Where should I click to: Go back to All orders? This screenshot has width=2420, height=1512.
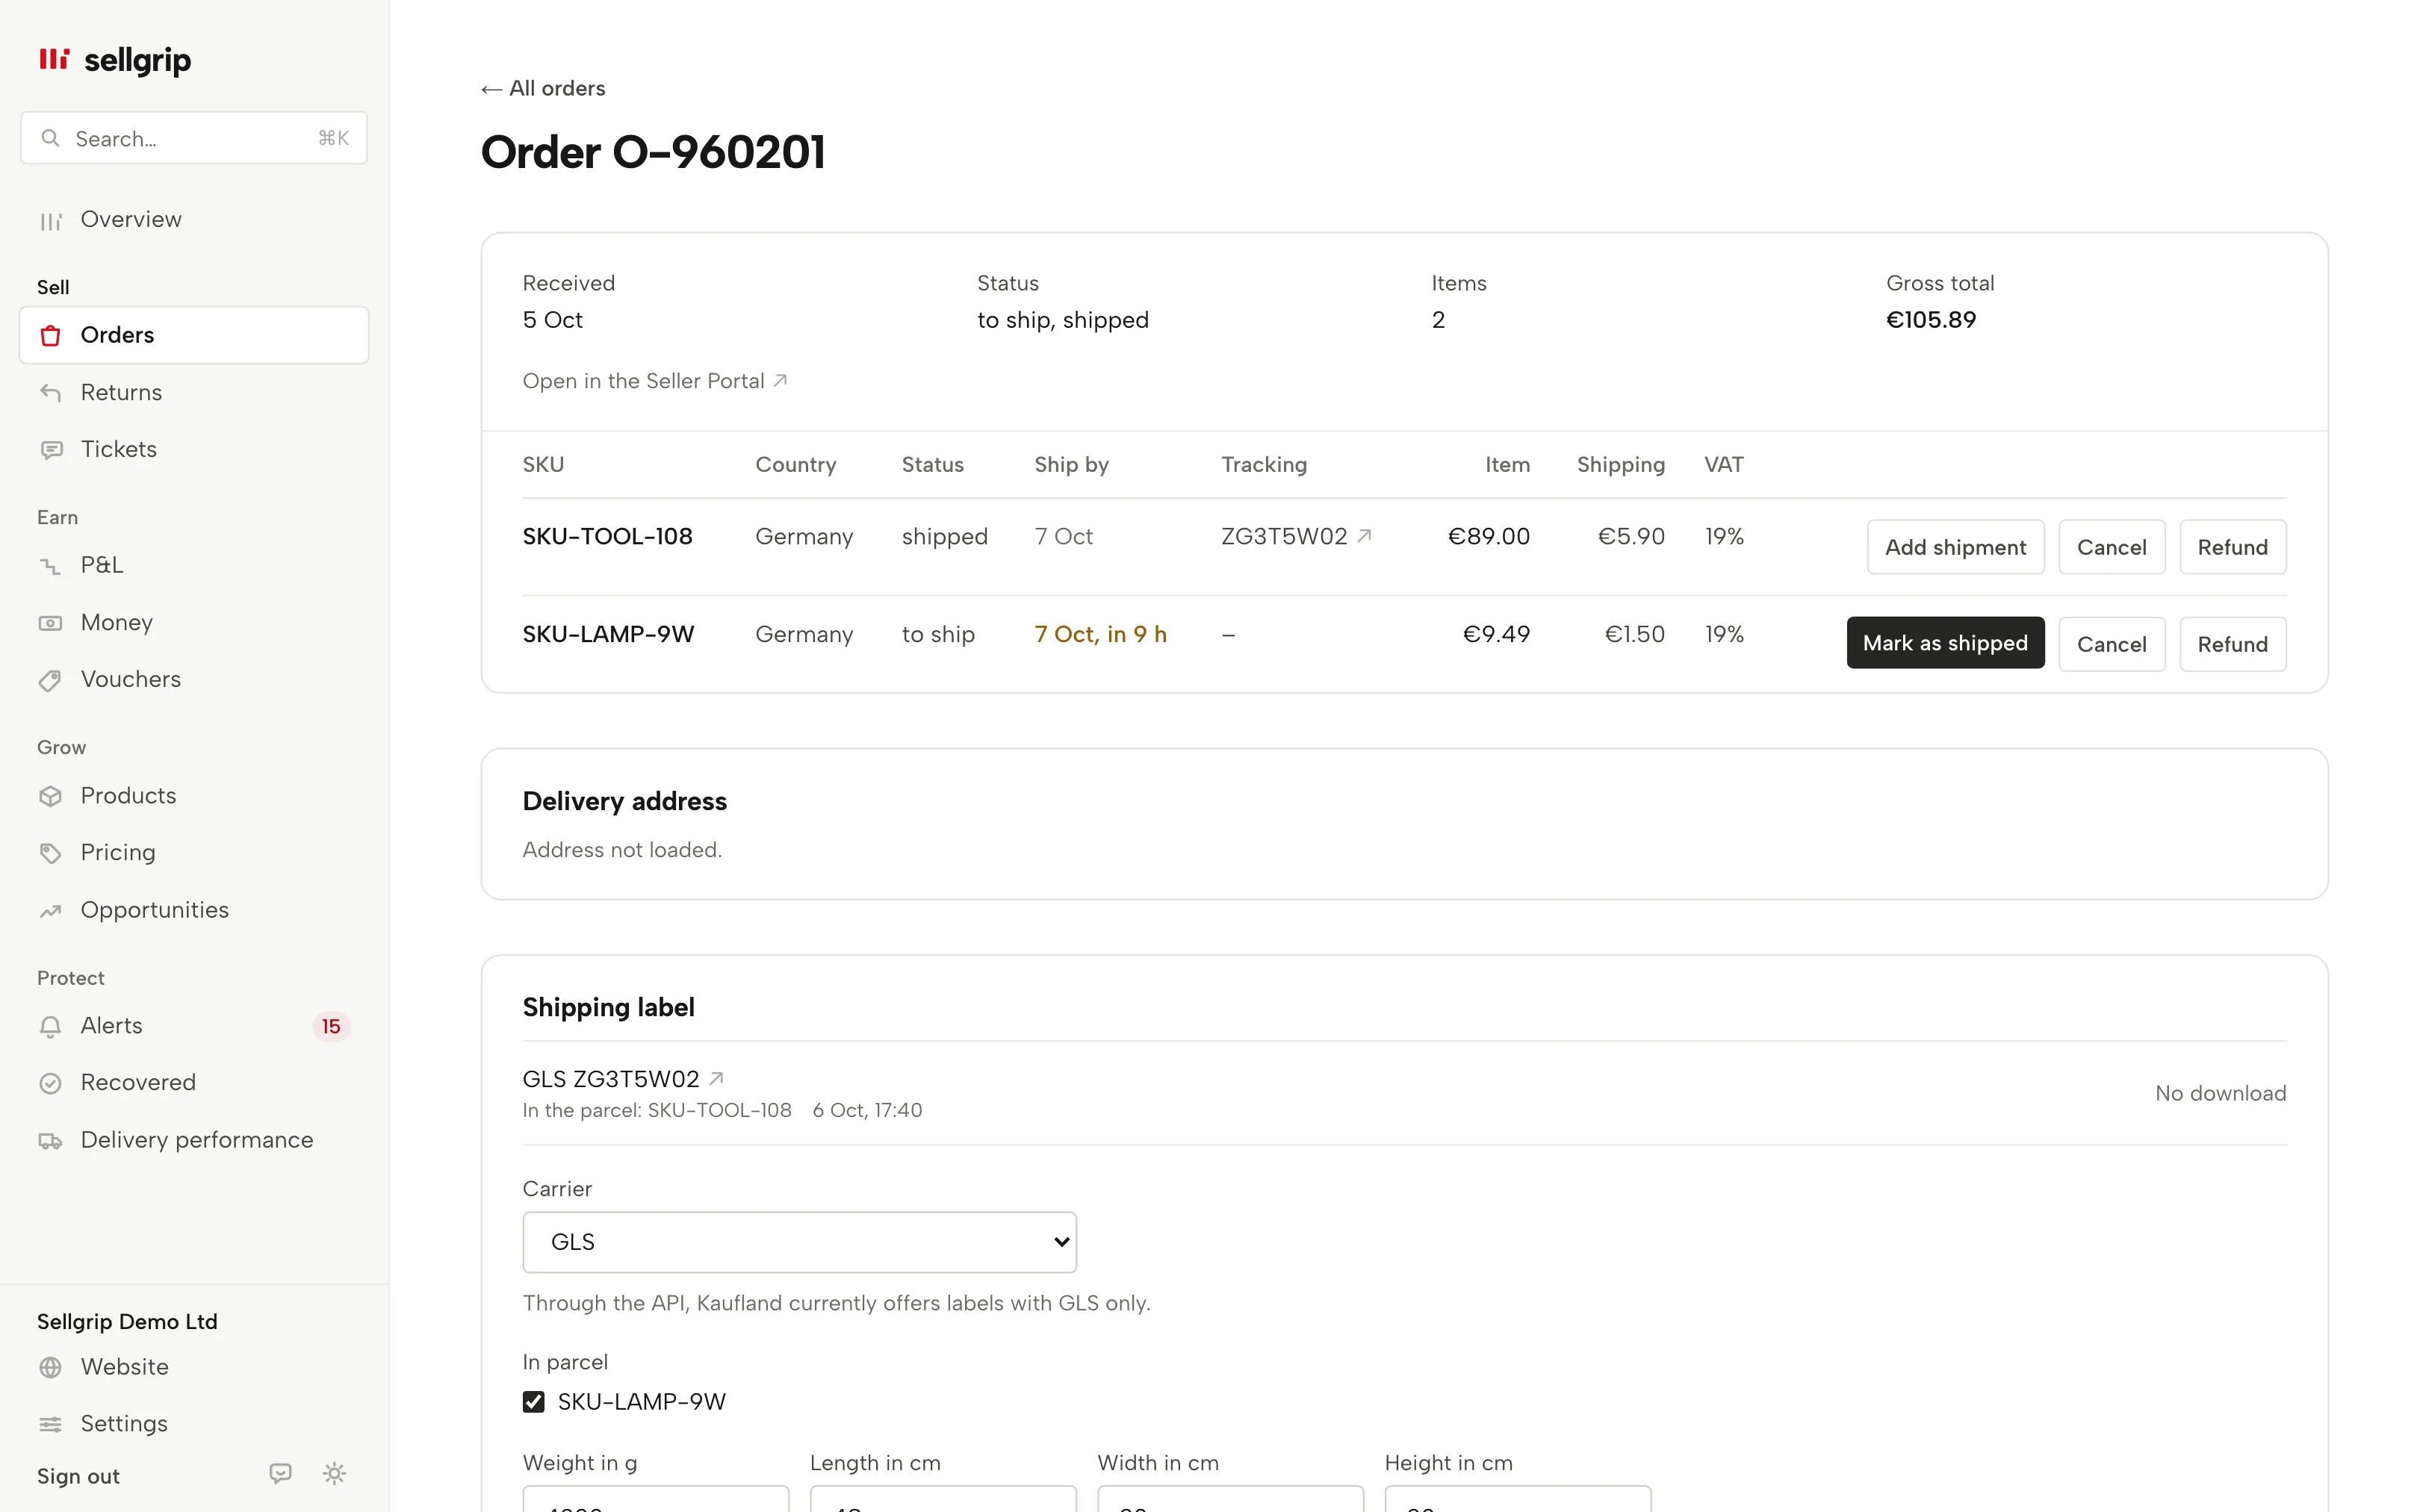(543, 88)
